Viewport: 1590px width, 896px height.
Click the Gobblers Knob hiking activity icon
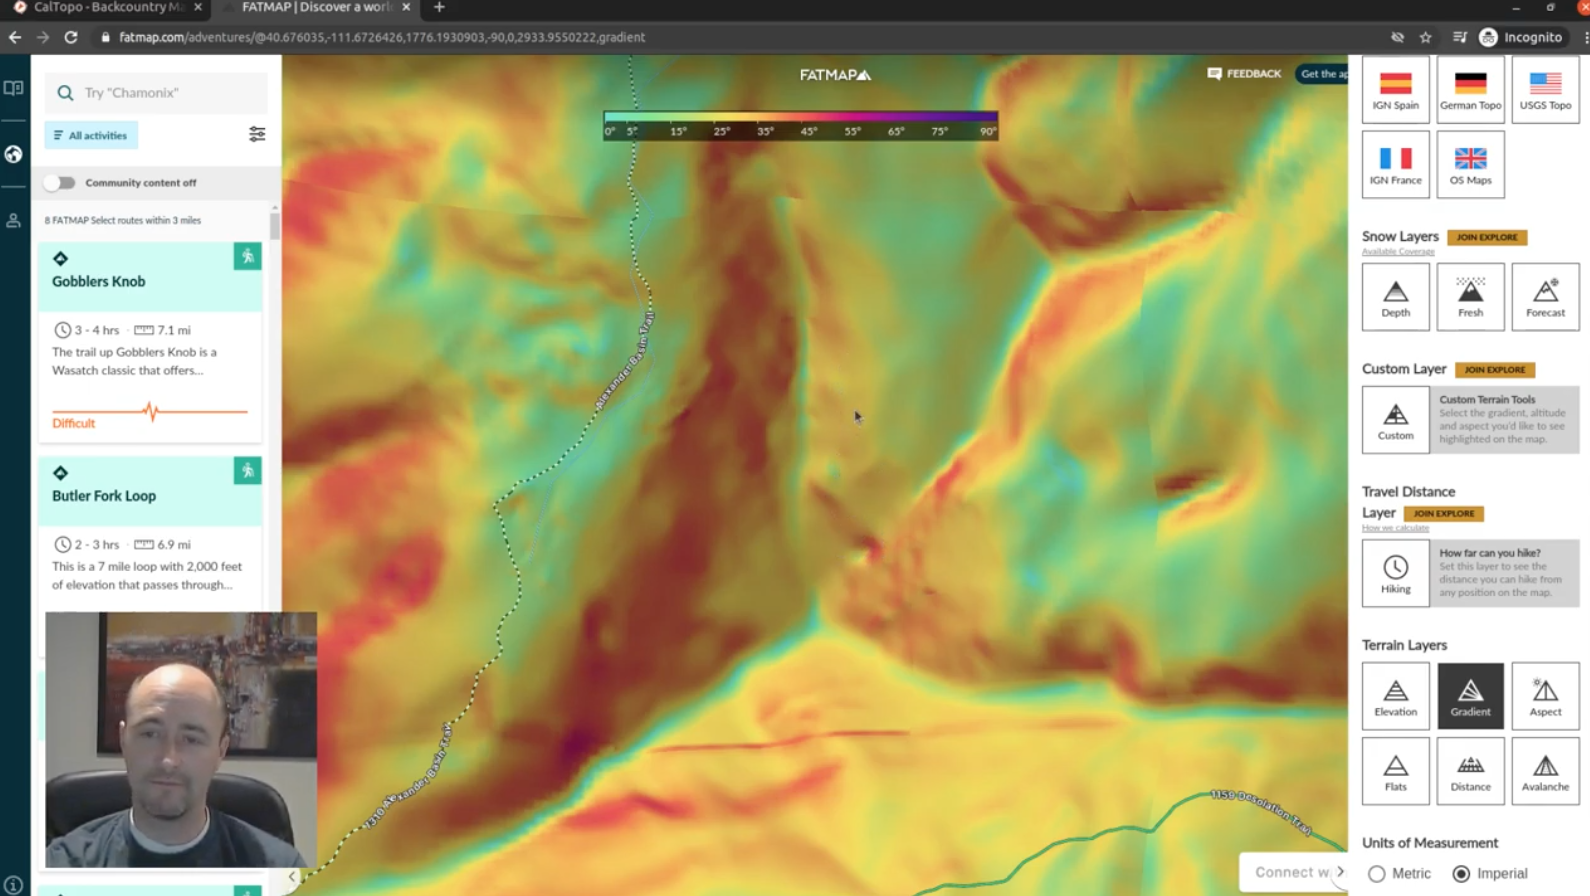[247, 256]
